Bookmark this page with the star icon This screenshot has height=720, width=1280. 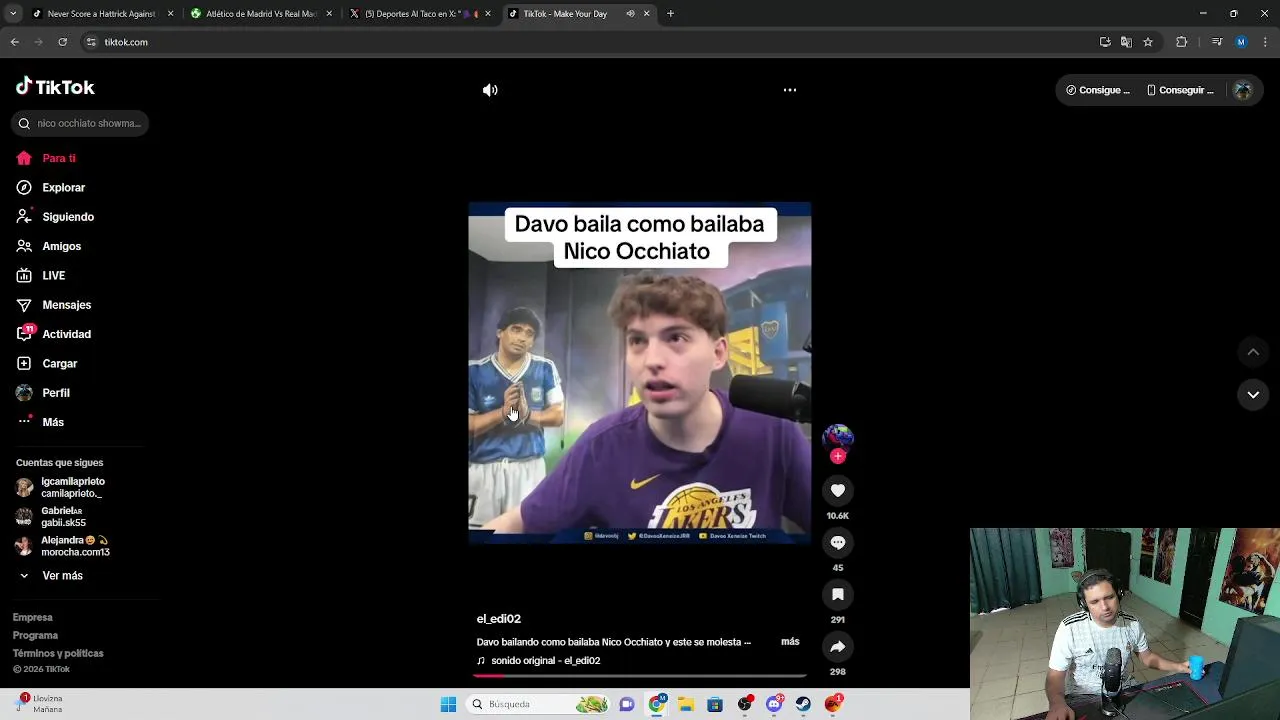[1148, 42]
